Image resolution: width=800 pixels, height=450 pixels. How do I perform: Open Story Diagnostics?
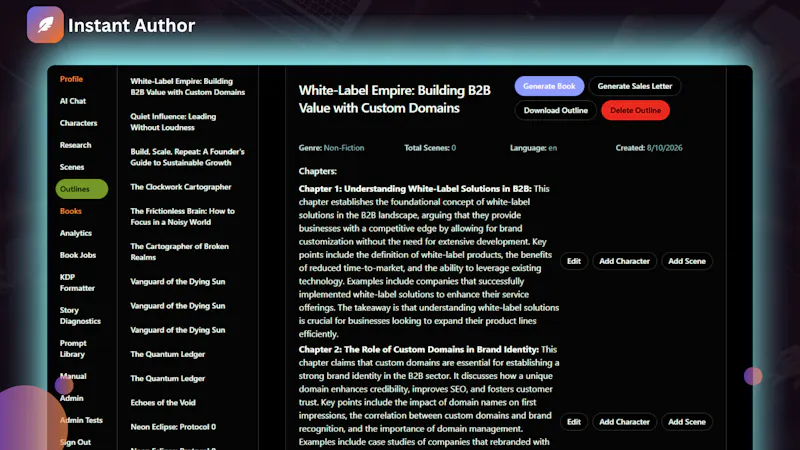tap(80, 315)
